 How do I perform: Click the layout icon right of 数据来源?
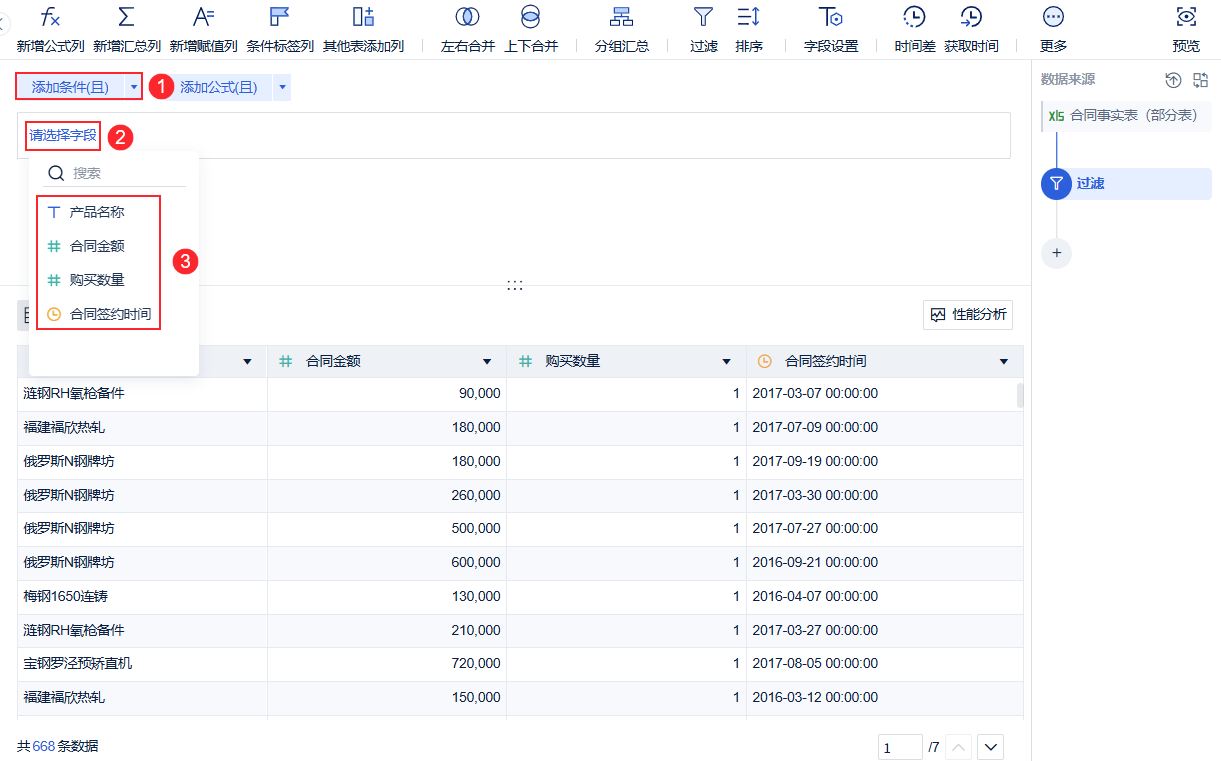pyautogui.click(x=1201, y=80)
